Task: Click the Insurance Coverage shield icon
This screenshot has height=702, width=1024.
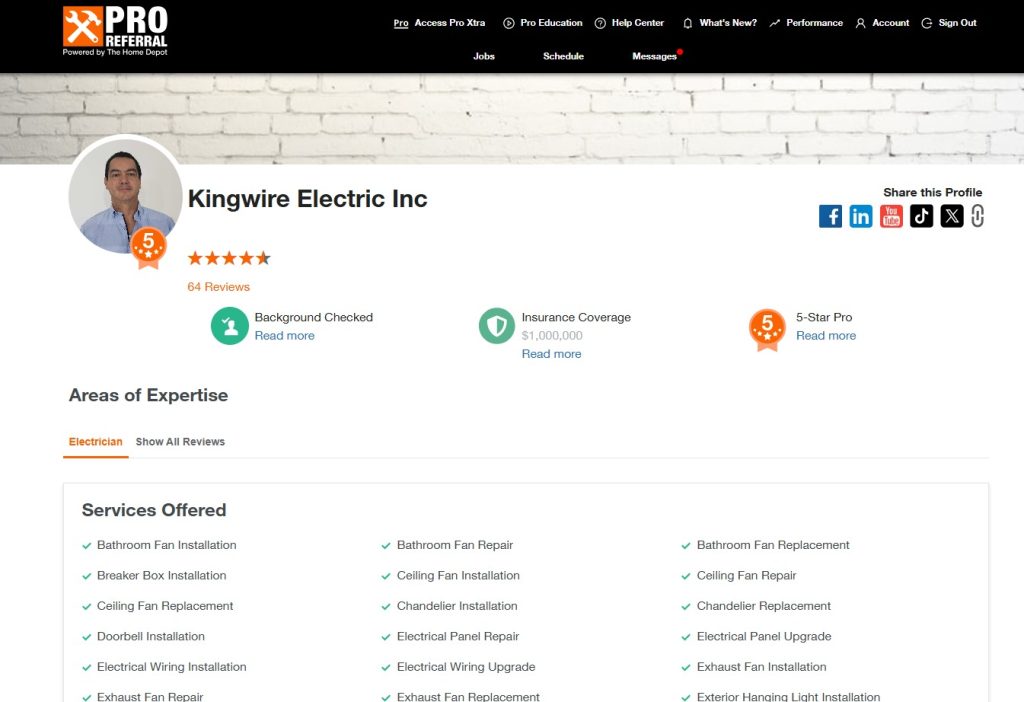Action: coord(496,326)
